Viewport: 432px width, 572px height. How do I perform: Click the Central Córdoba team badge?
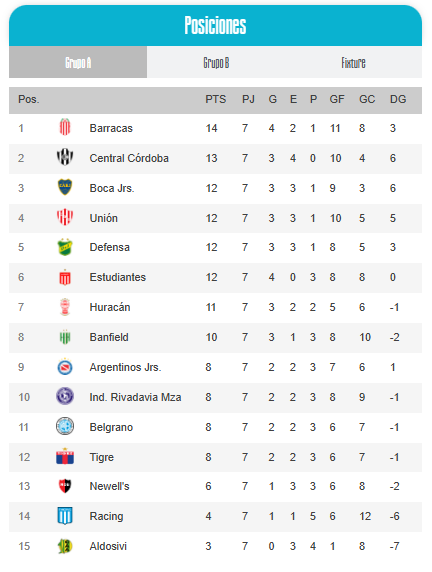[65, 157]
